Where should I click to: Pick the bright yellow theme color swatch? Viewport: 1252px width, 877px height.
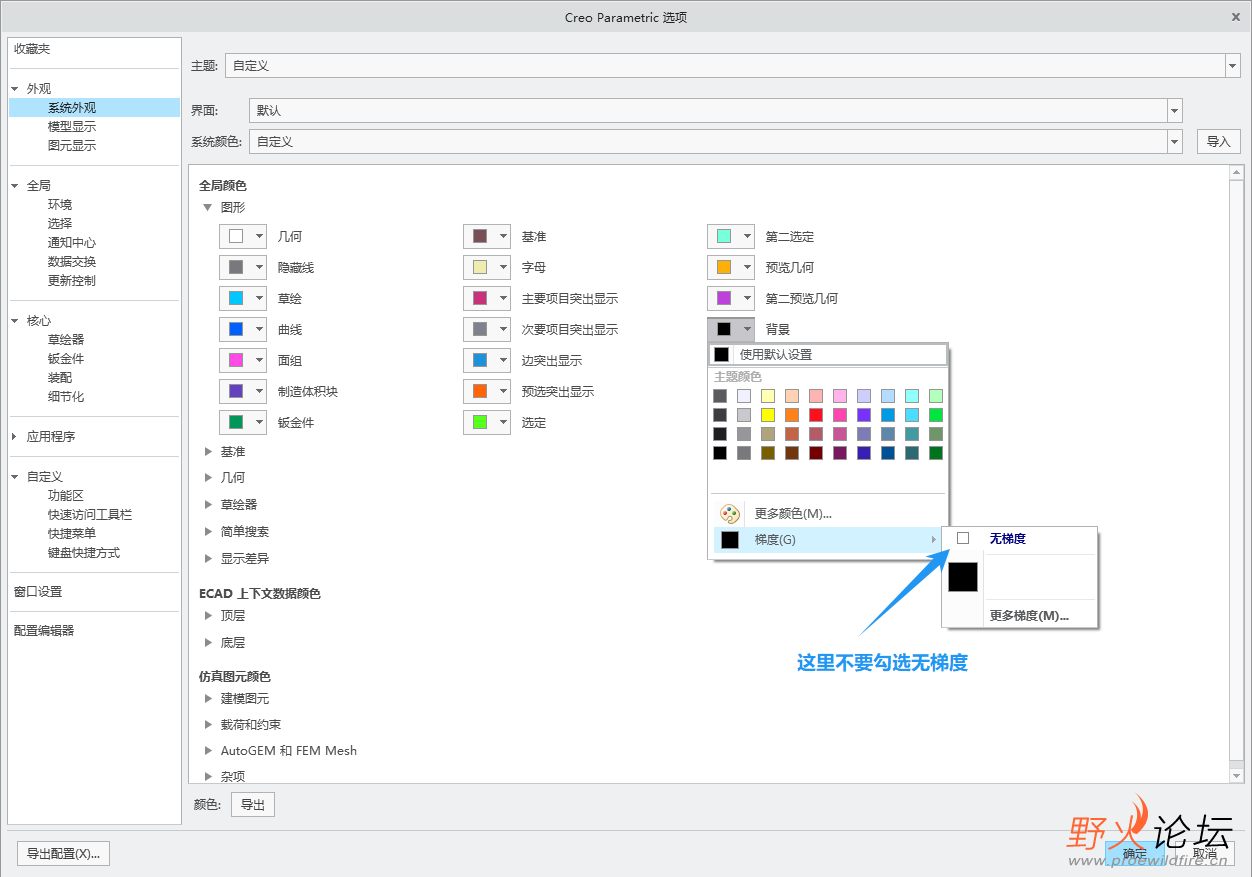pyautogui.click(x=768, y=415)
